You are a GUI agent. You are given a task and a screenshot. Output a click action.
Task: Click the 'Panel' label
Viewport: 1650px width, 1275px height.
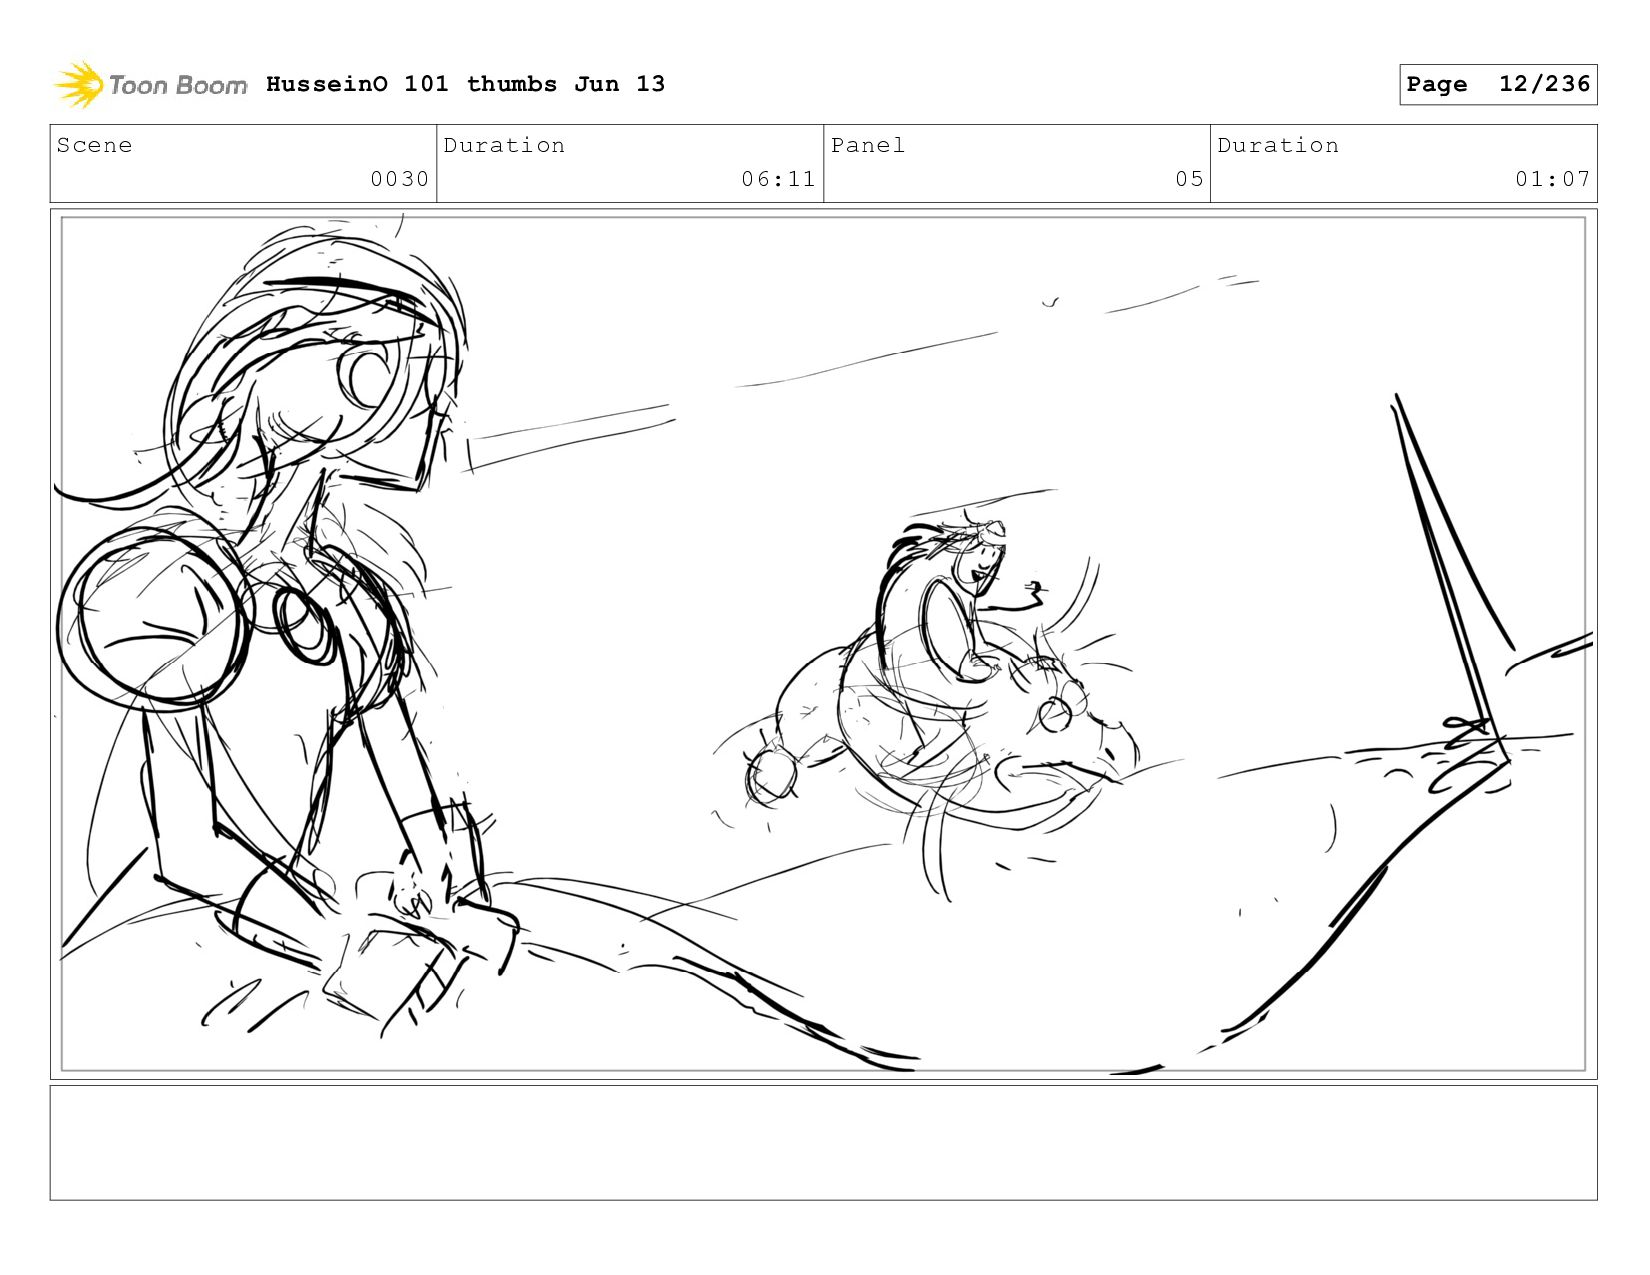coord(868,145)
